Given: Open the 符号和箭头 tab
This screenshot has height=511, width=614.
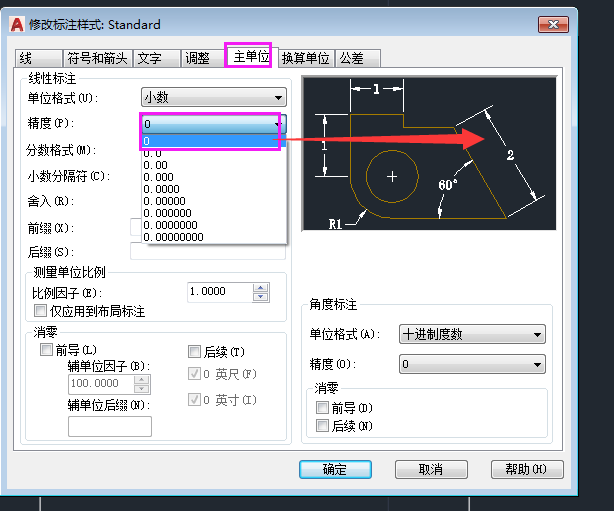Looking at the screenshot, I should [98, 58].
